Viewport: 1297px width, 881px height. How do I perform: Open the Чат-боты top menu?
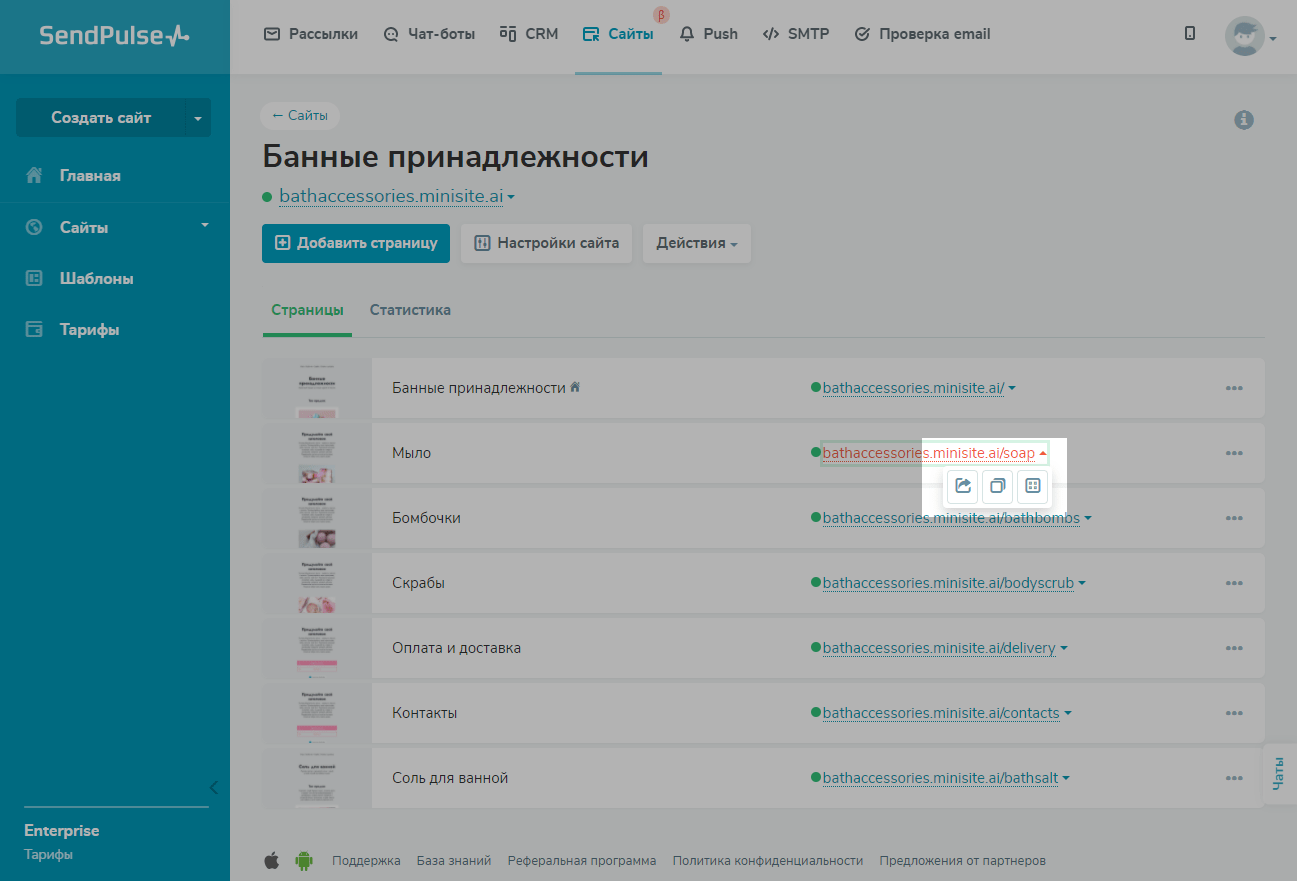coord(429,34)
